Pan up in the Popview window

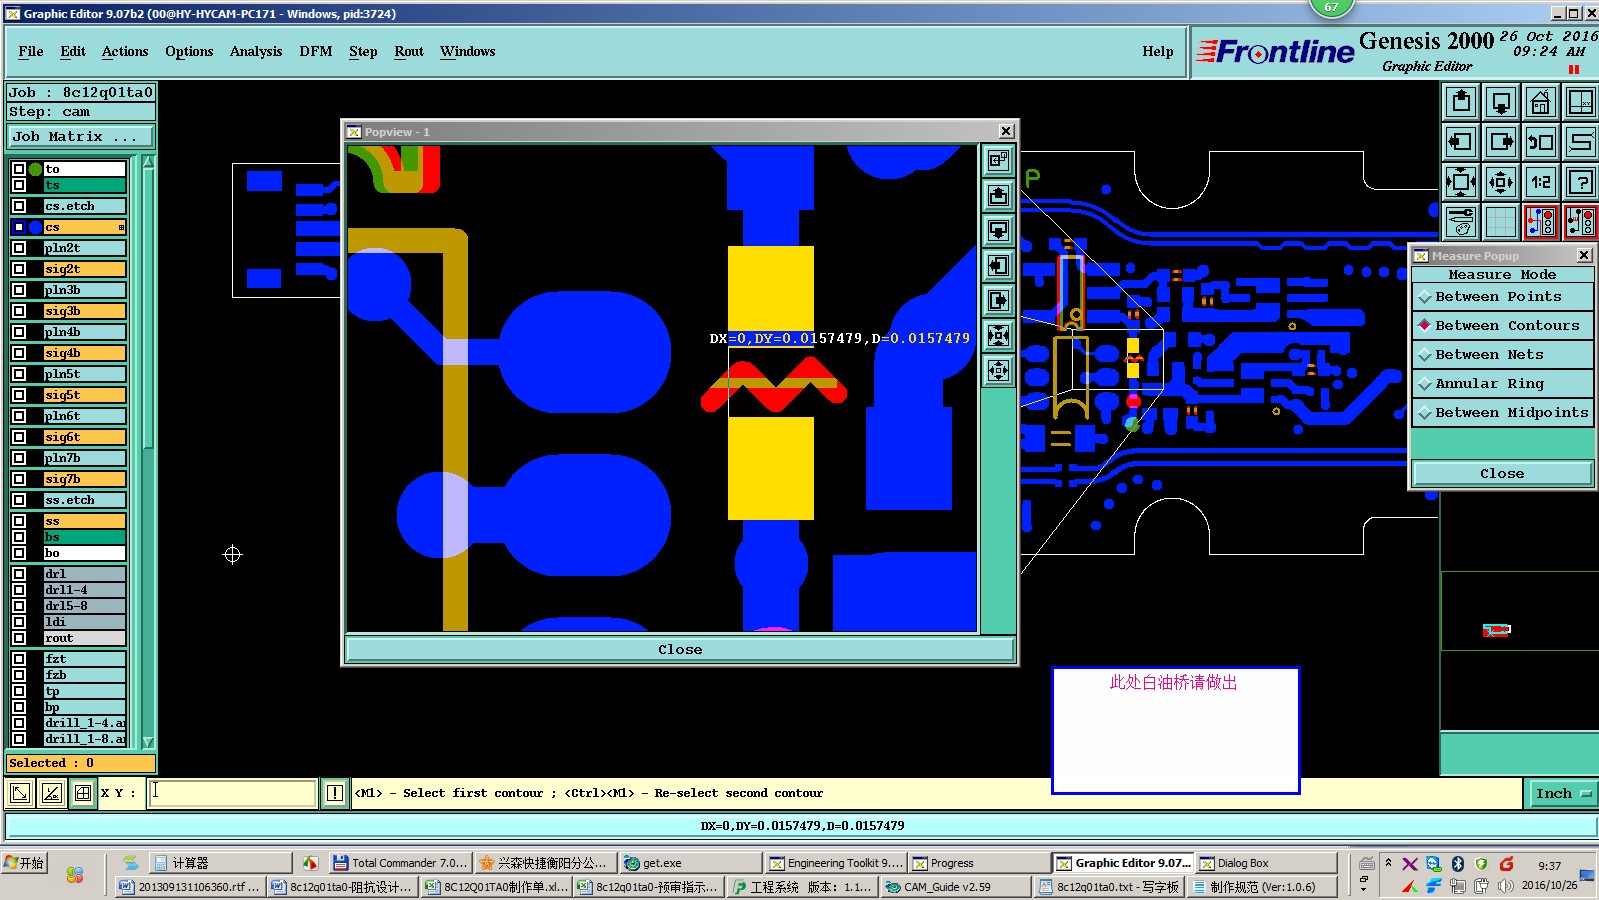[998, 195]
